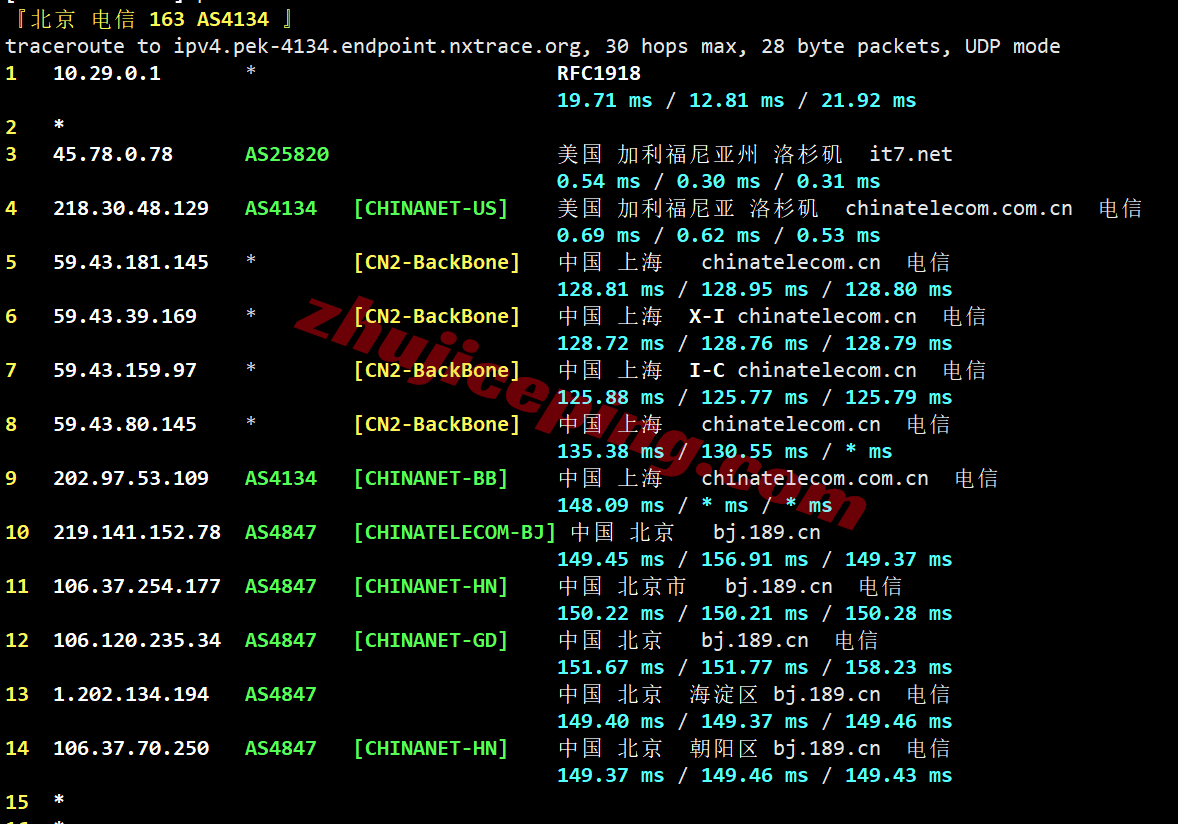Screen dimensions: 1178x824
Task: Click hop 4 IP 218.30.48.129
Action: click(x=131, y=209)
